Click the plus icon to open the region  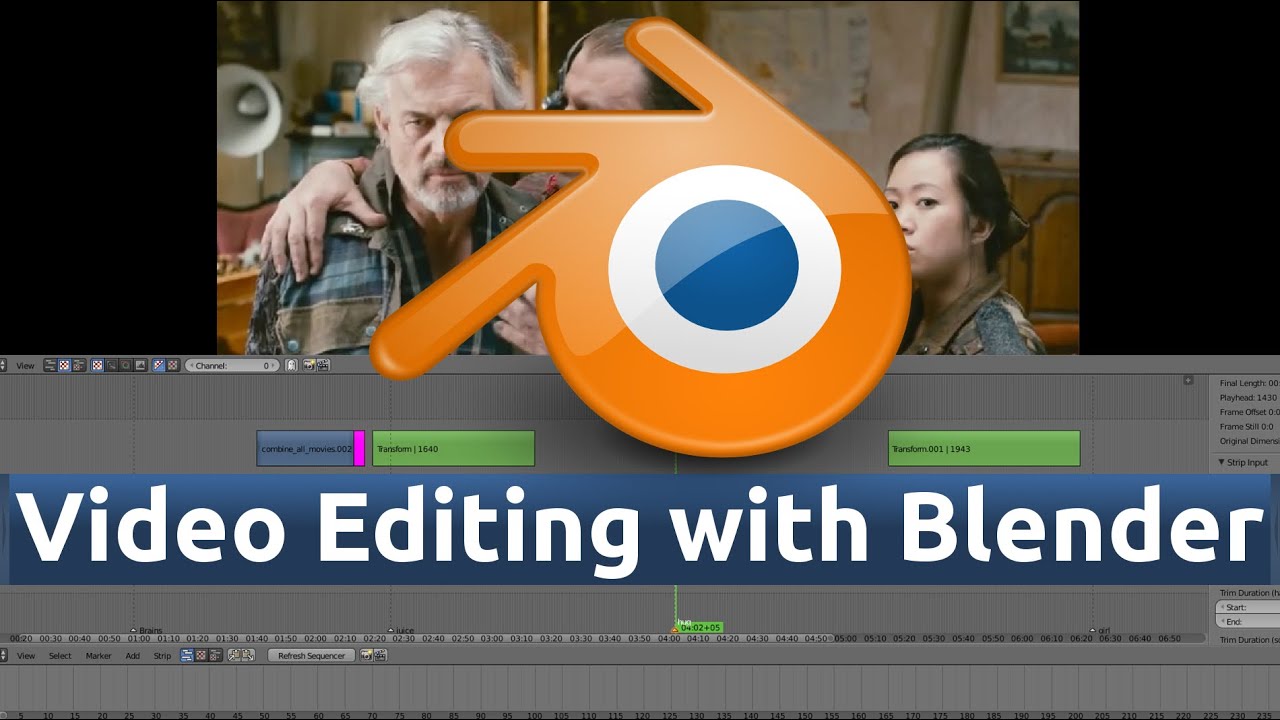pos(1188,380)
